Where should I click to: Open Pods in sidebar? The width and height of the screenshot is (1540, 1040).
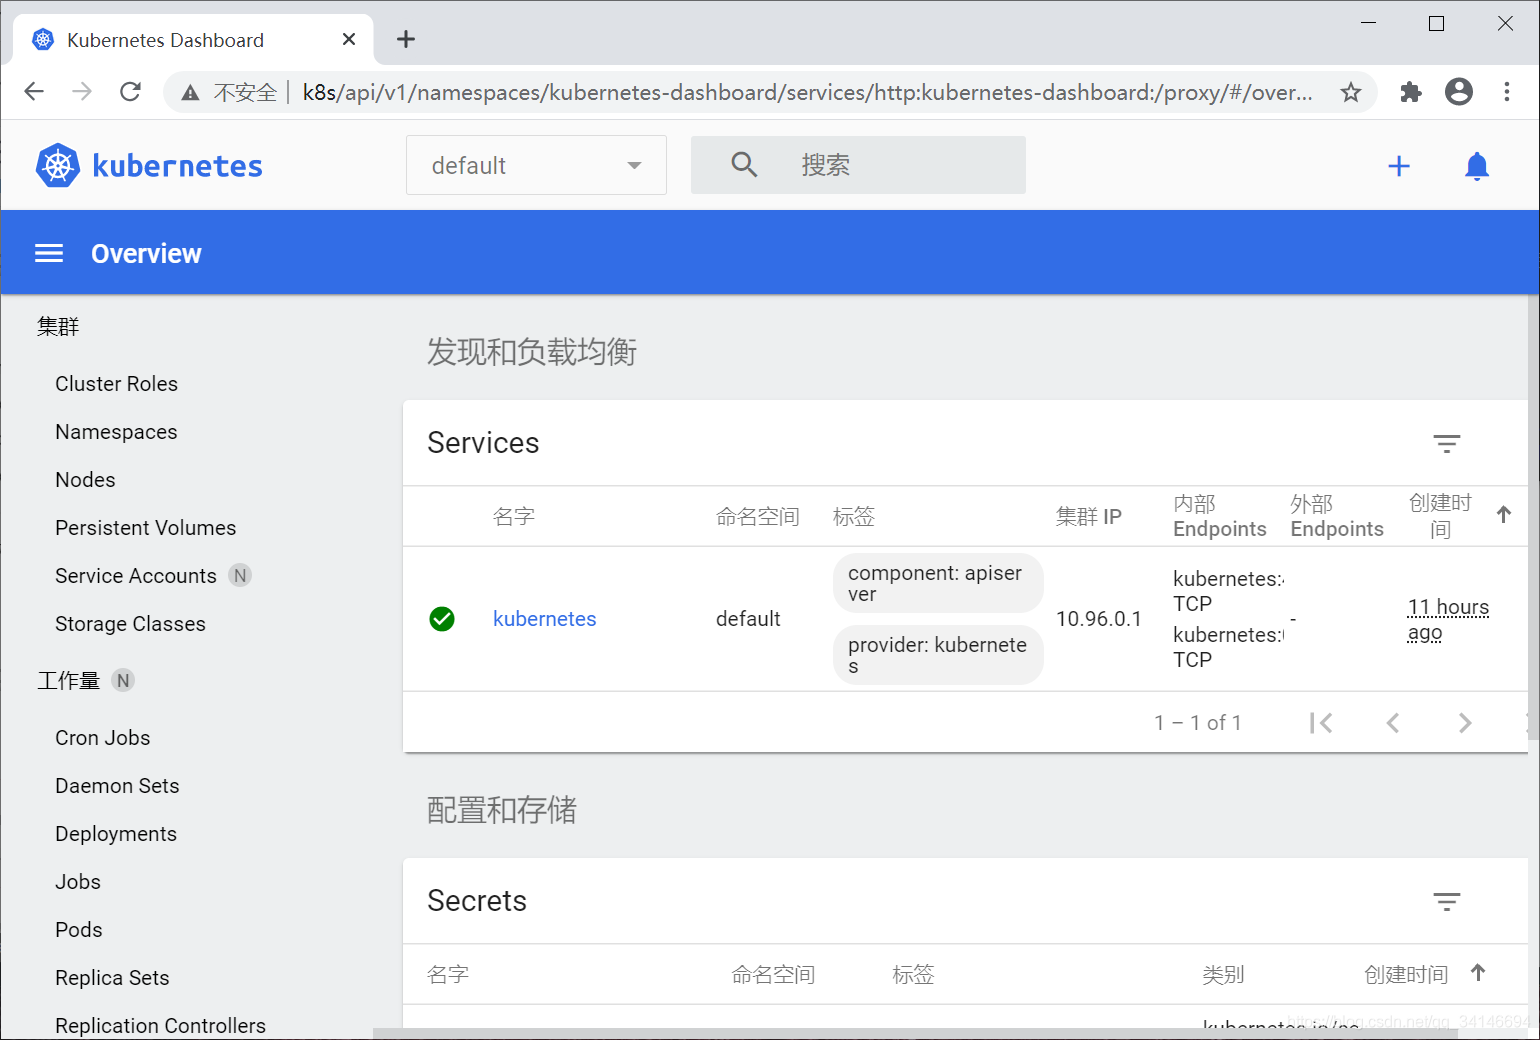(x=78, y=930)
